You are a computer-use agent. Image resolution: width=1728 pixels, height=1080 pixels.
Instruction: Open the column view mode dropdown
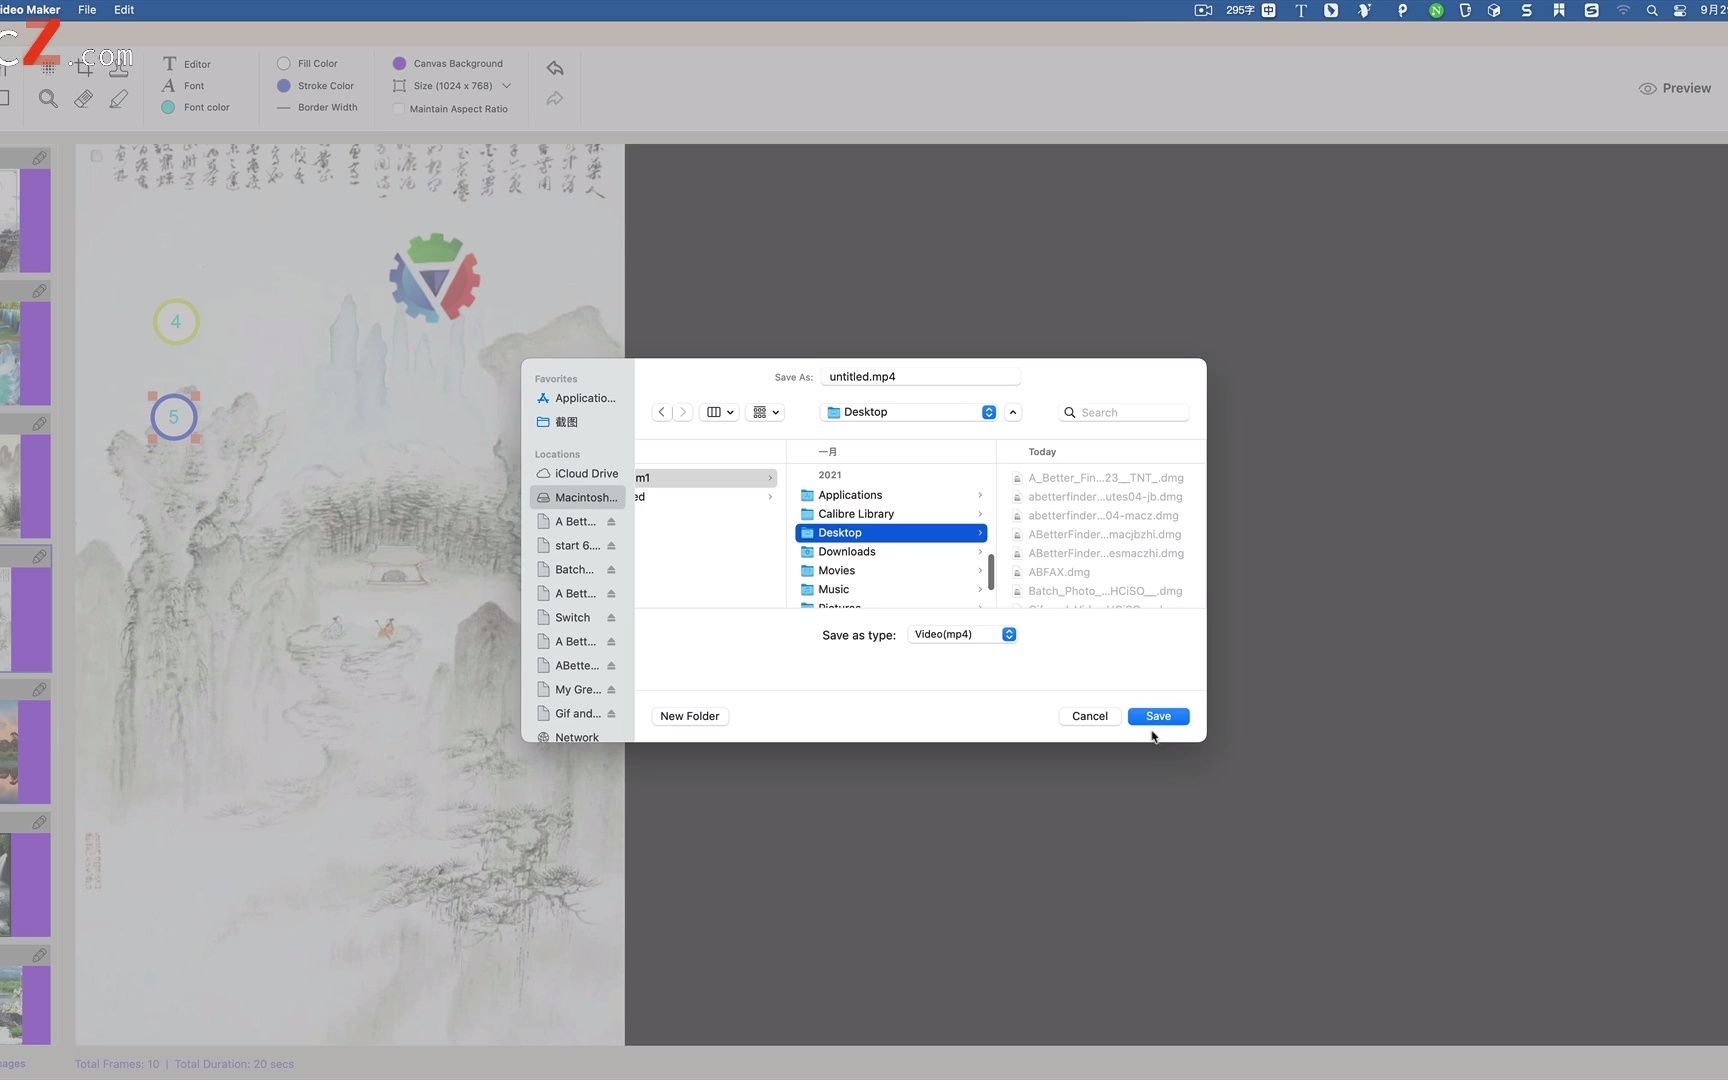click(720, 412)
